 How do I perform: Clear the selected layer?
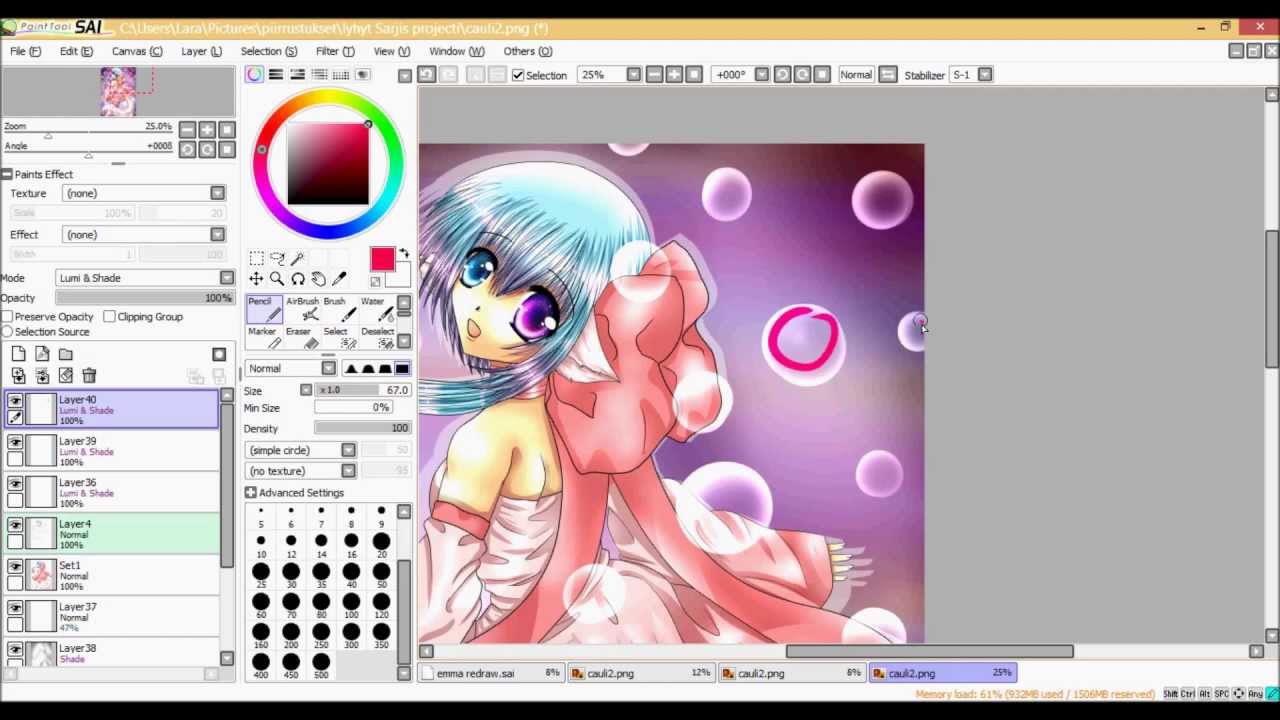[65, 376]
